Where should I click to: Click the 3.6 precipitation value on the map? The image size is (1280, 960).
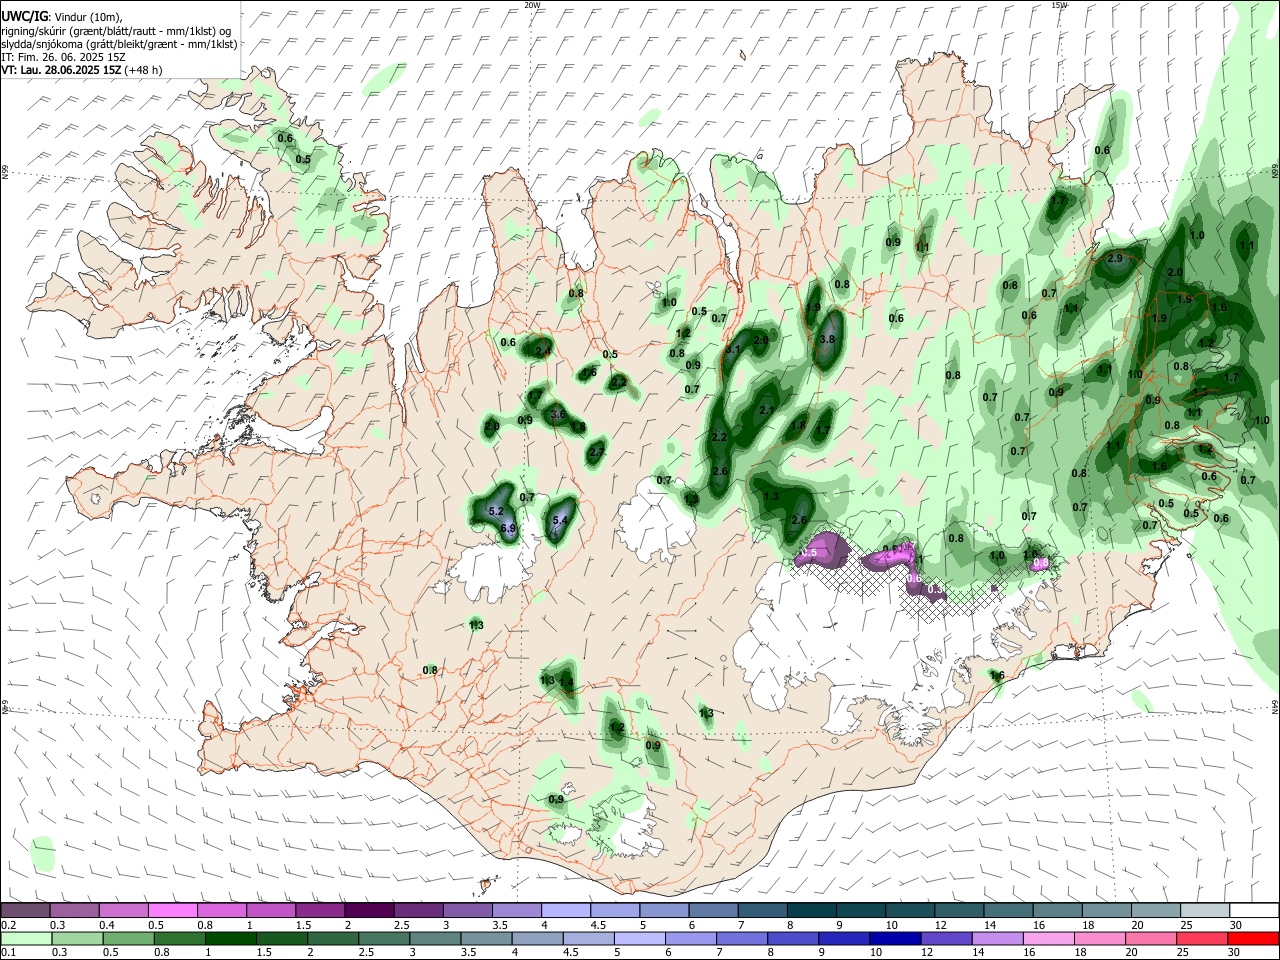558,414
